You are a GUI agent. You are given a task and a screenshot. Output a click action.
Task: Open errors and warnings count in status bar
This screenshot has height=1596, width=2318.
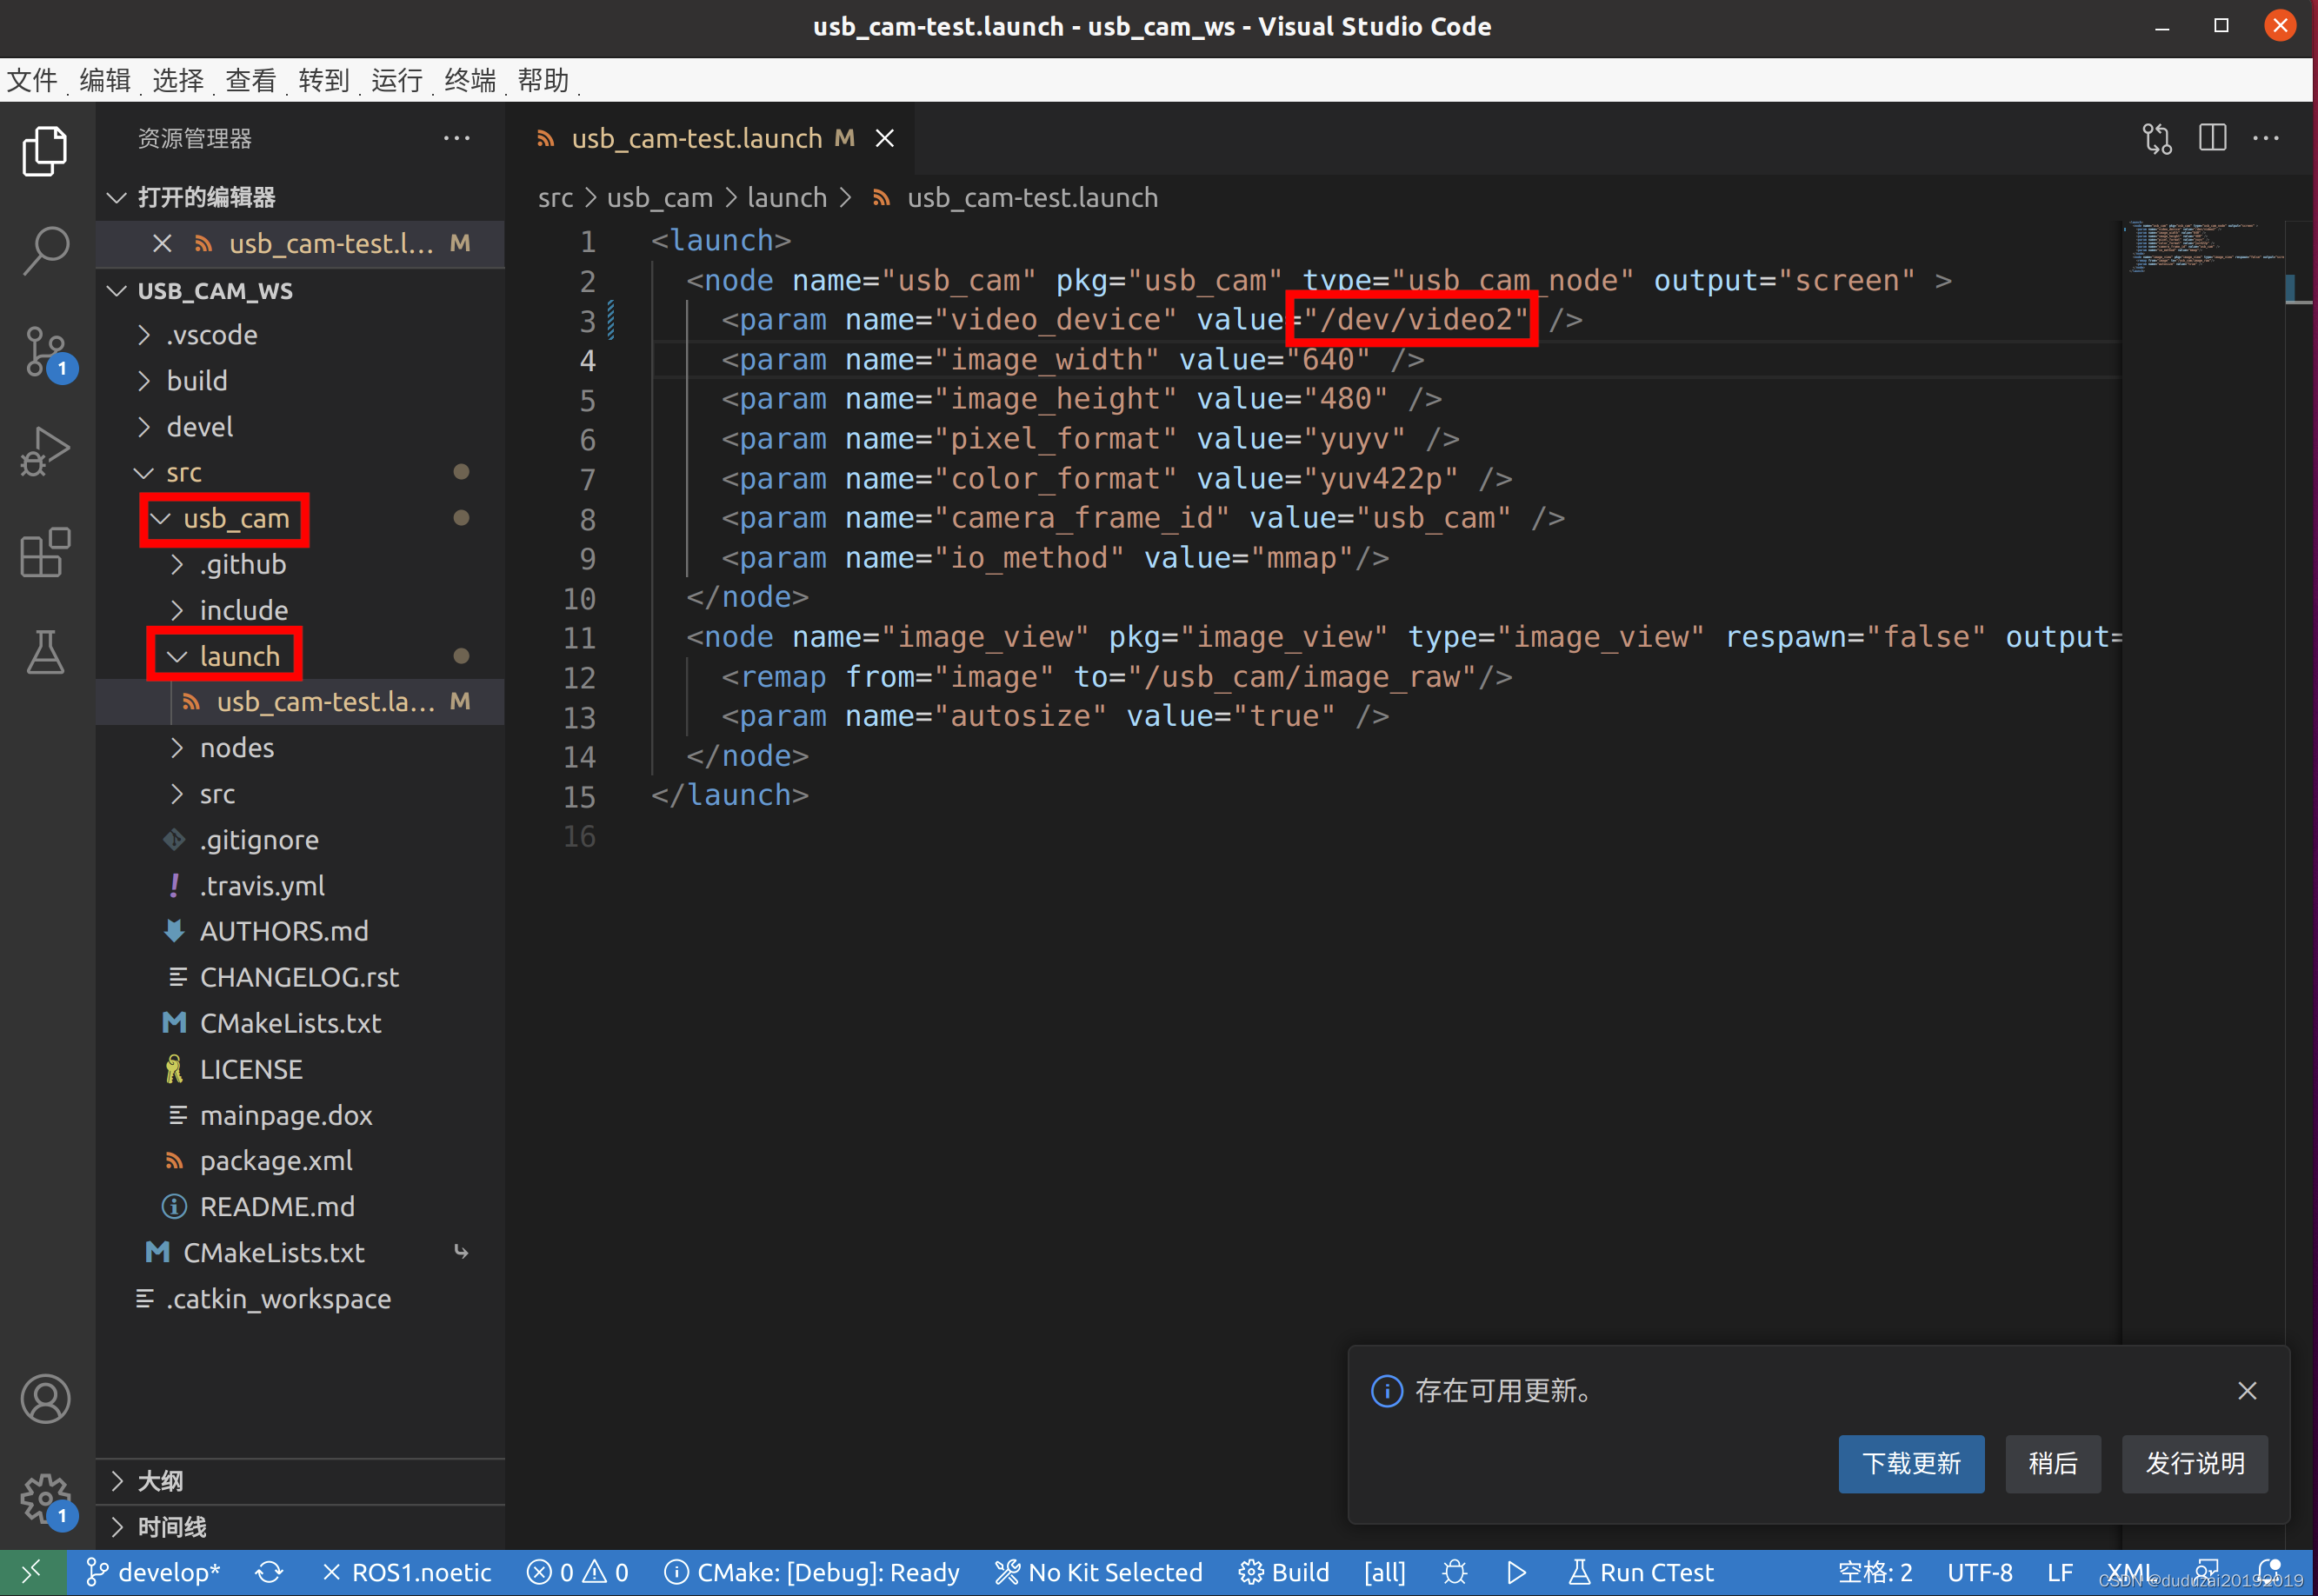coord(578,1572)
